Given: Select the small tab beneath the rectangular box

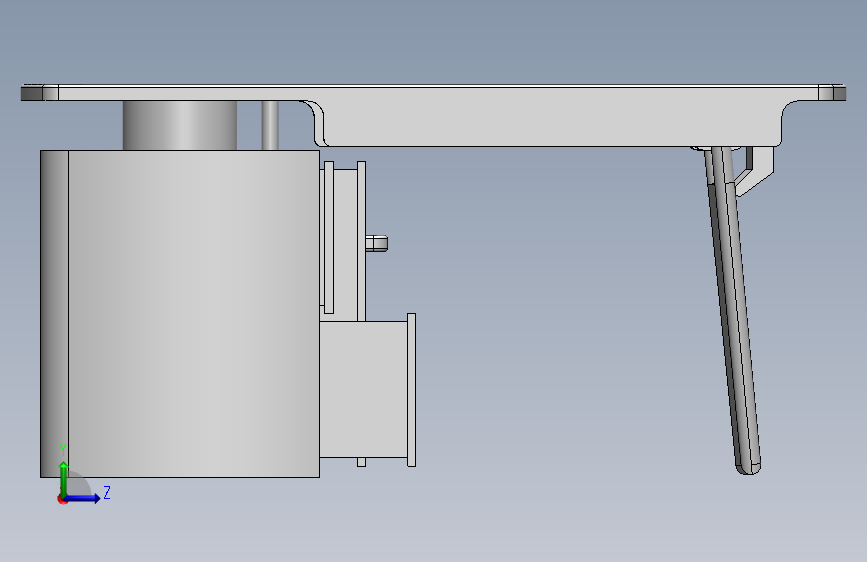Looking at the screenshot, I should (362, 462).
